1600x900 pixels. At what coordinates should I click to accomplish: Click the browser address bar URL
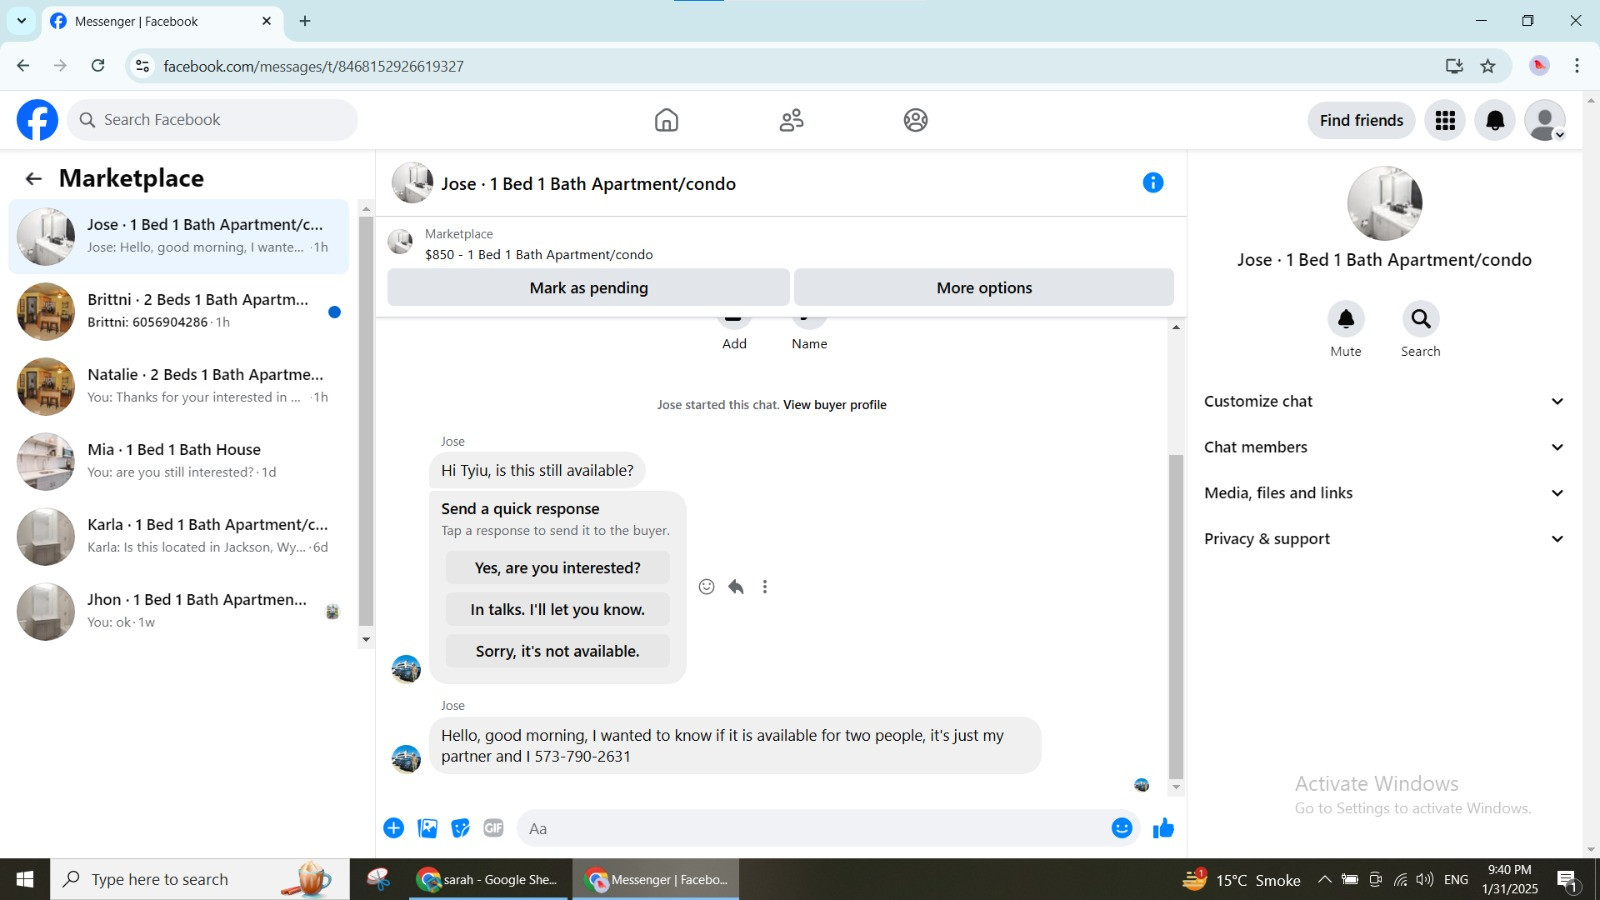313,66
